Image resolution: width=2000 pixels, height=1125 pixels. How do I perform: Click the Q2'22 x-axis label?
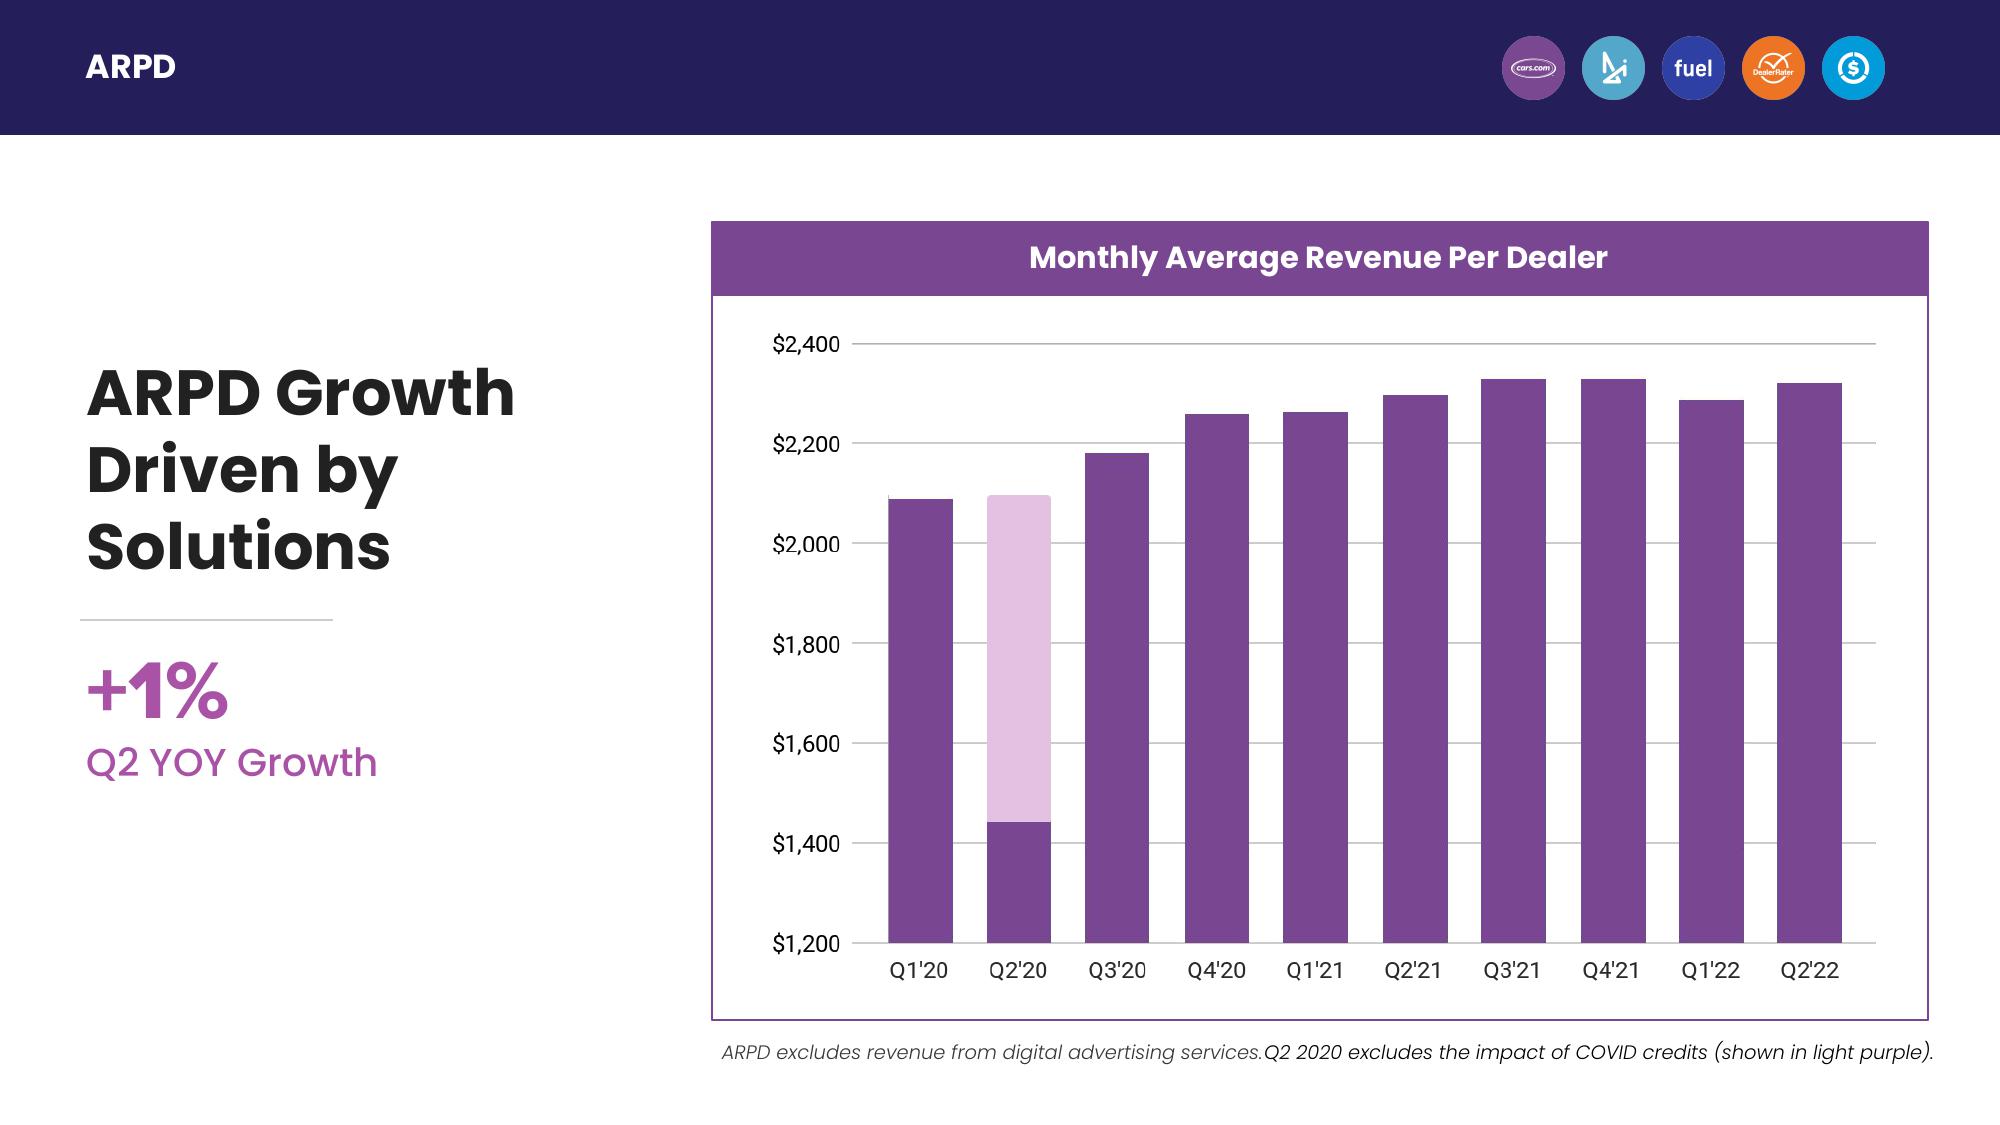[x=1809, y=970]
